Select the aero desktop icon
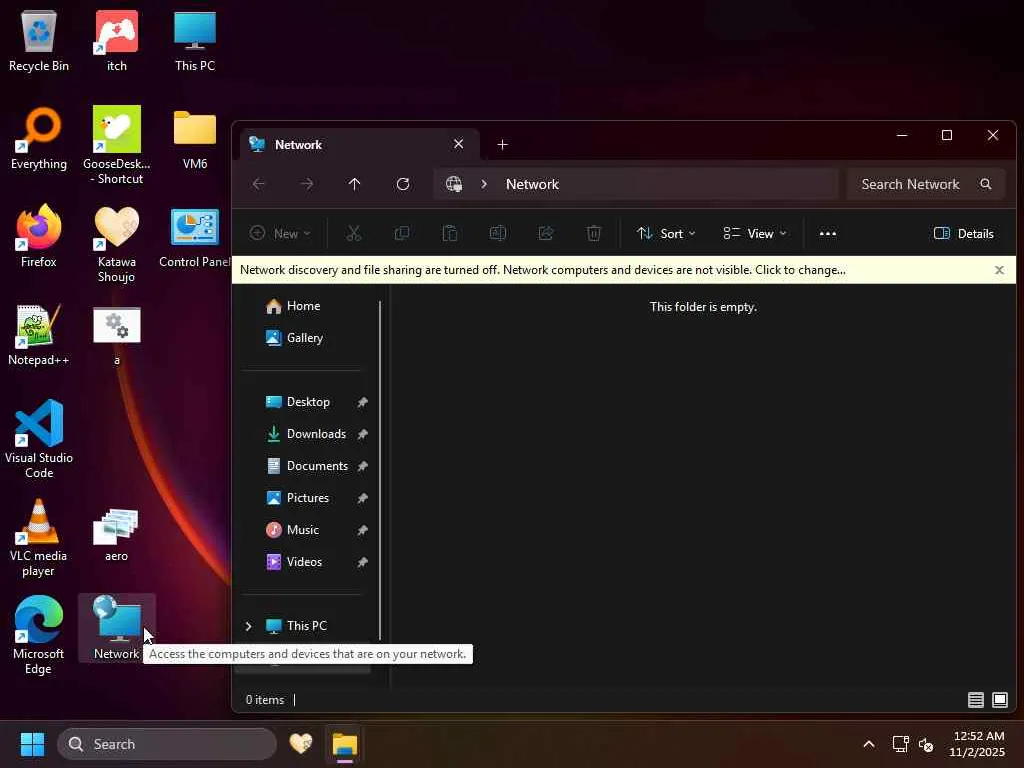Screen dimensions: 1024x768 point(117,534)
